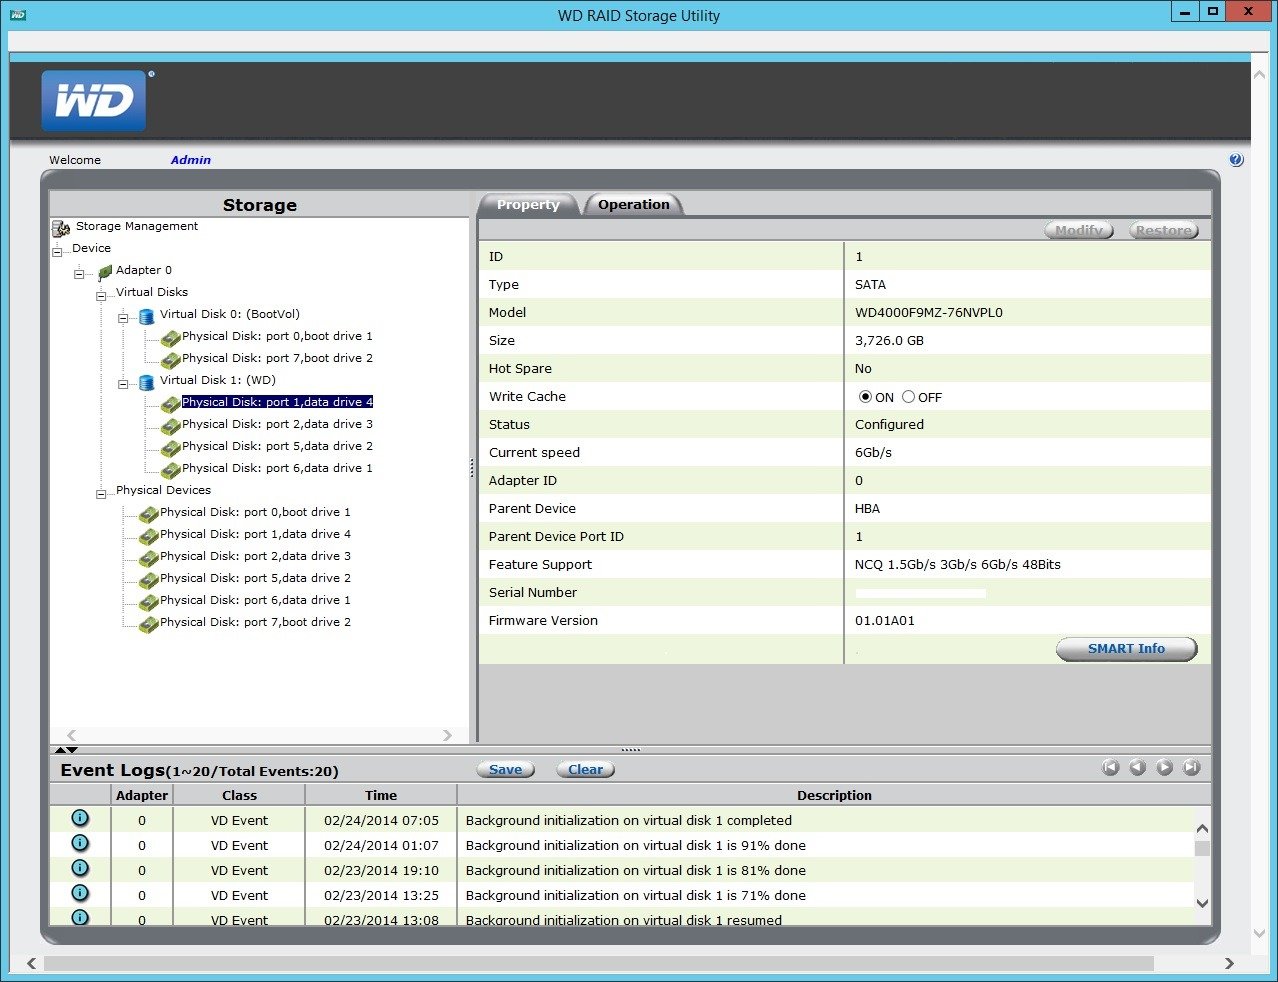Select "Storage Management" in the tree

tap(137, 226)
